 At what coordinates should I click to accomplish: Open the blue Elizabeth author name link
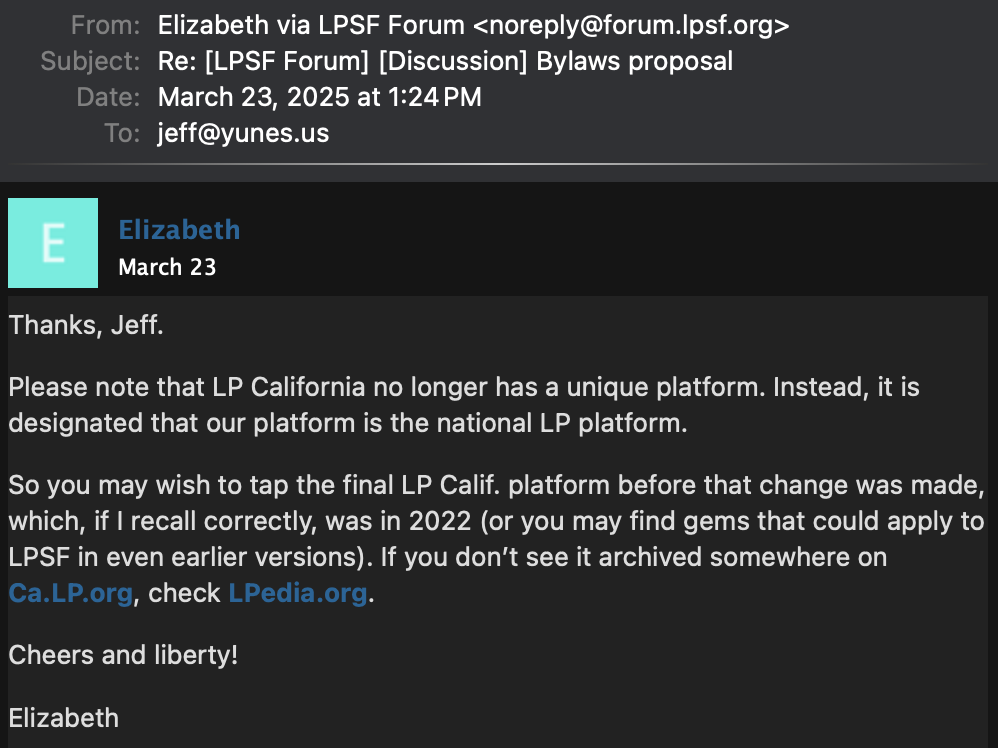(x=179, y=230)
